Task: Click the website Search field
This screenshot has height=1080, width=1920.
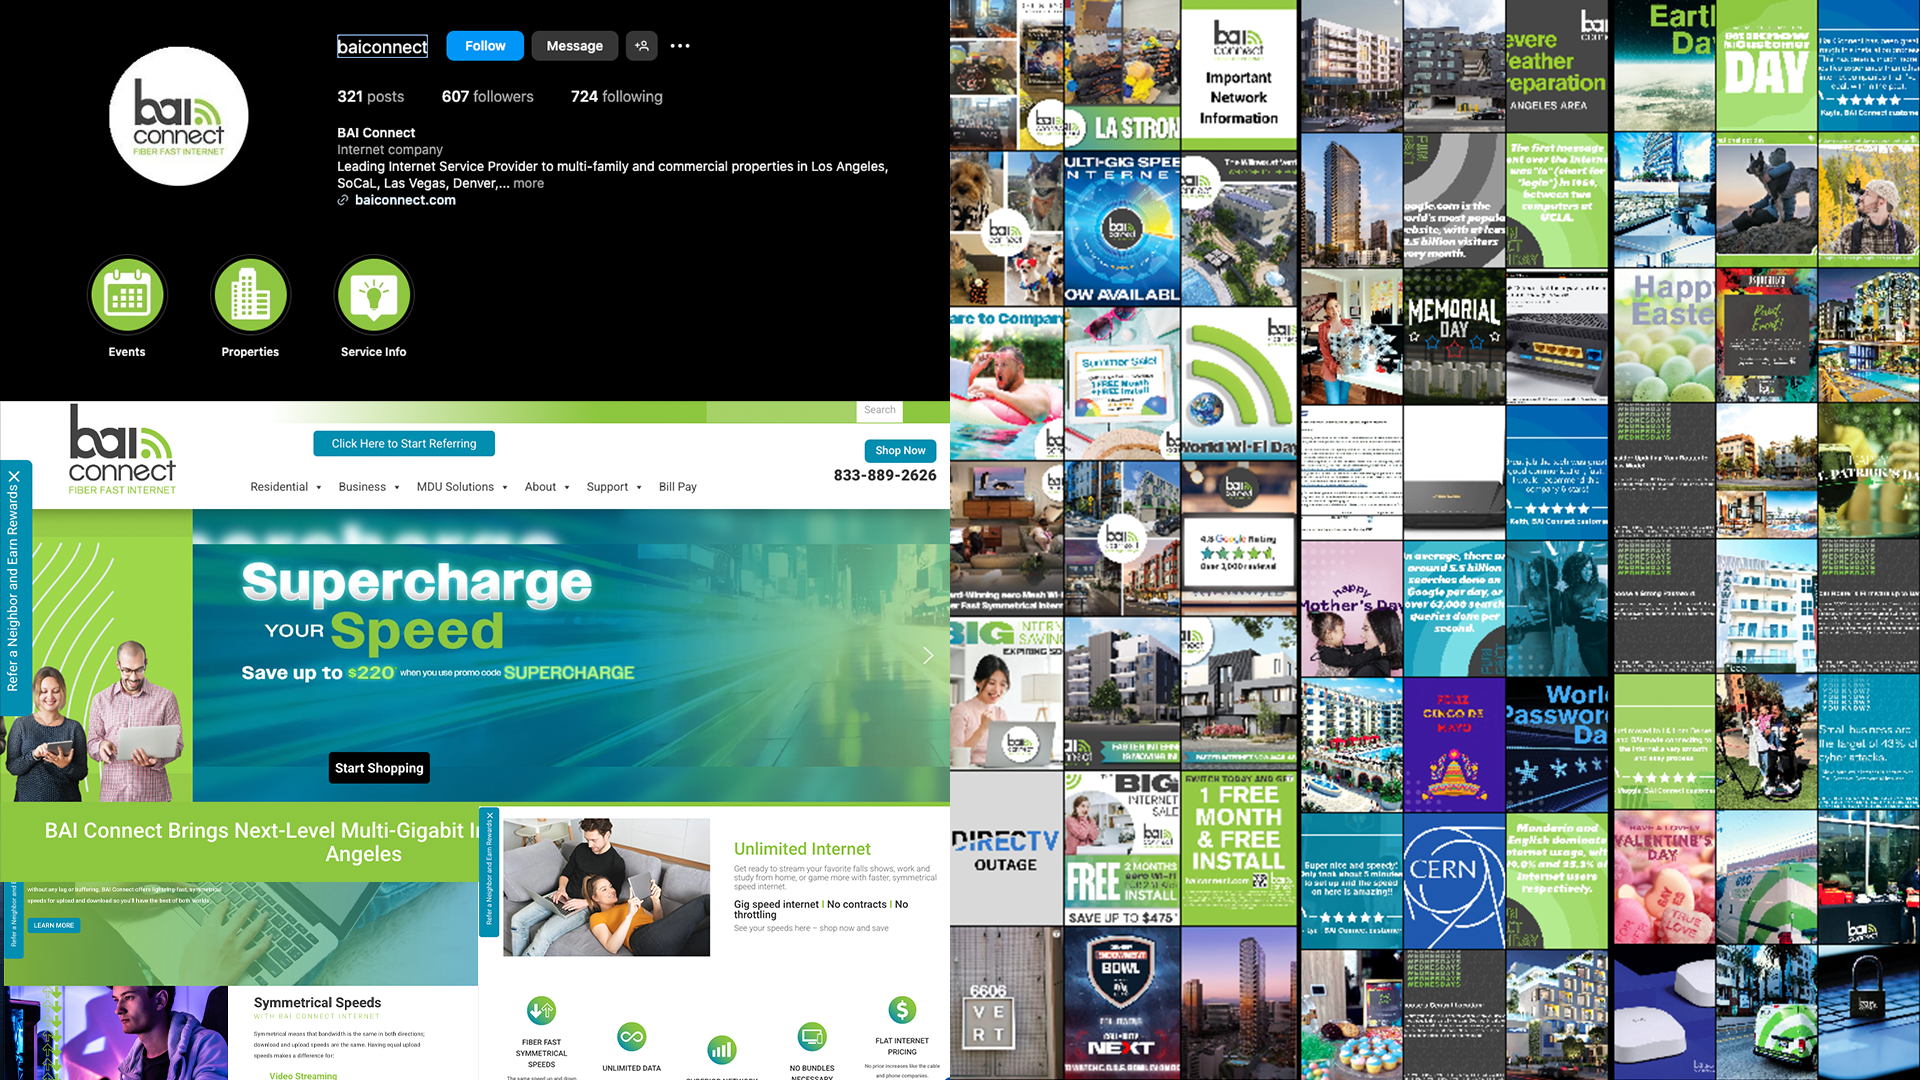Action: click(880, 410)
